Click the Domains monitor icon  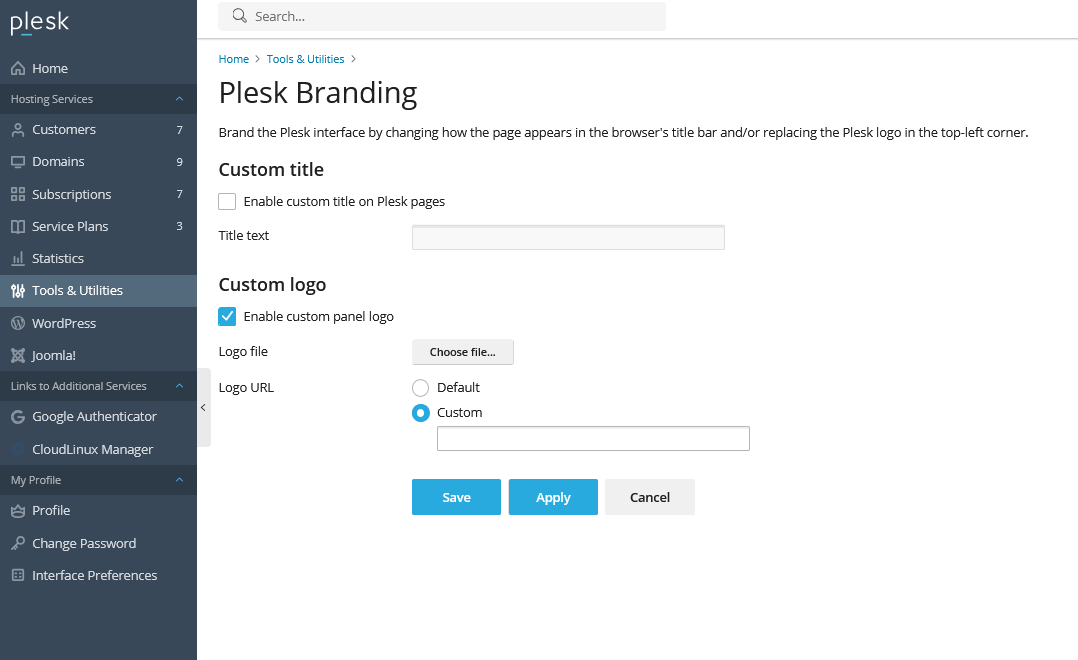18,162
